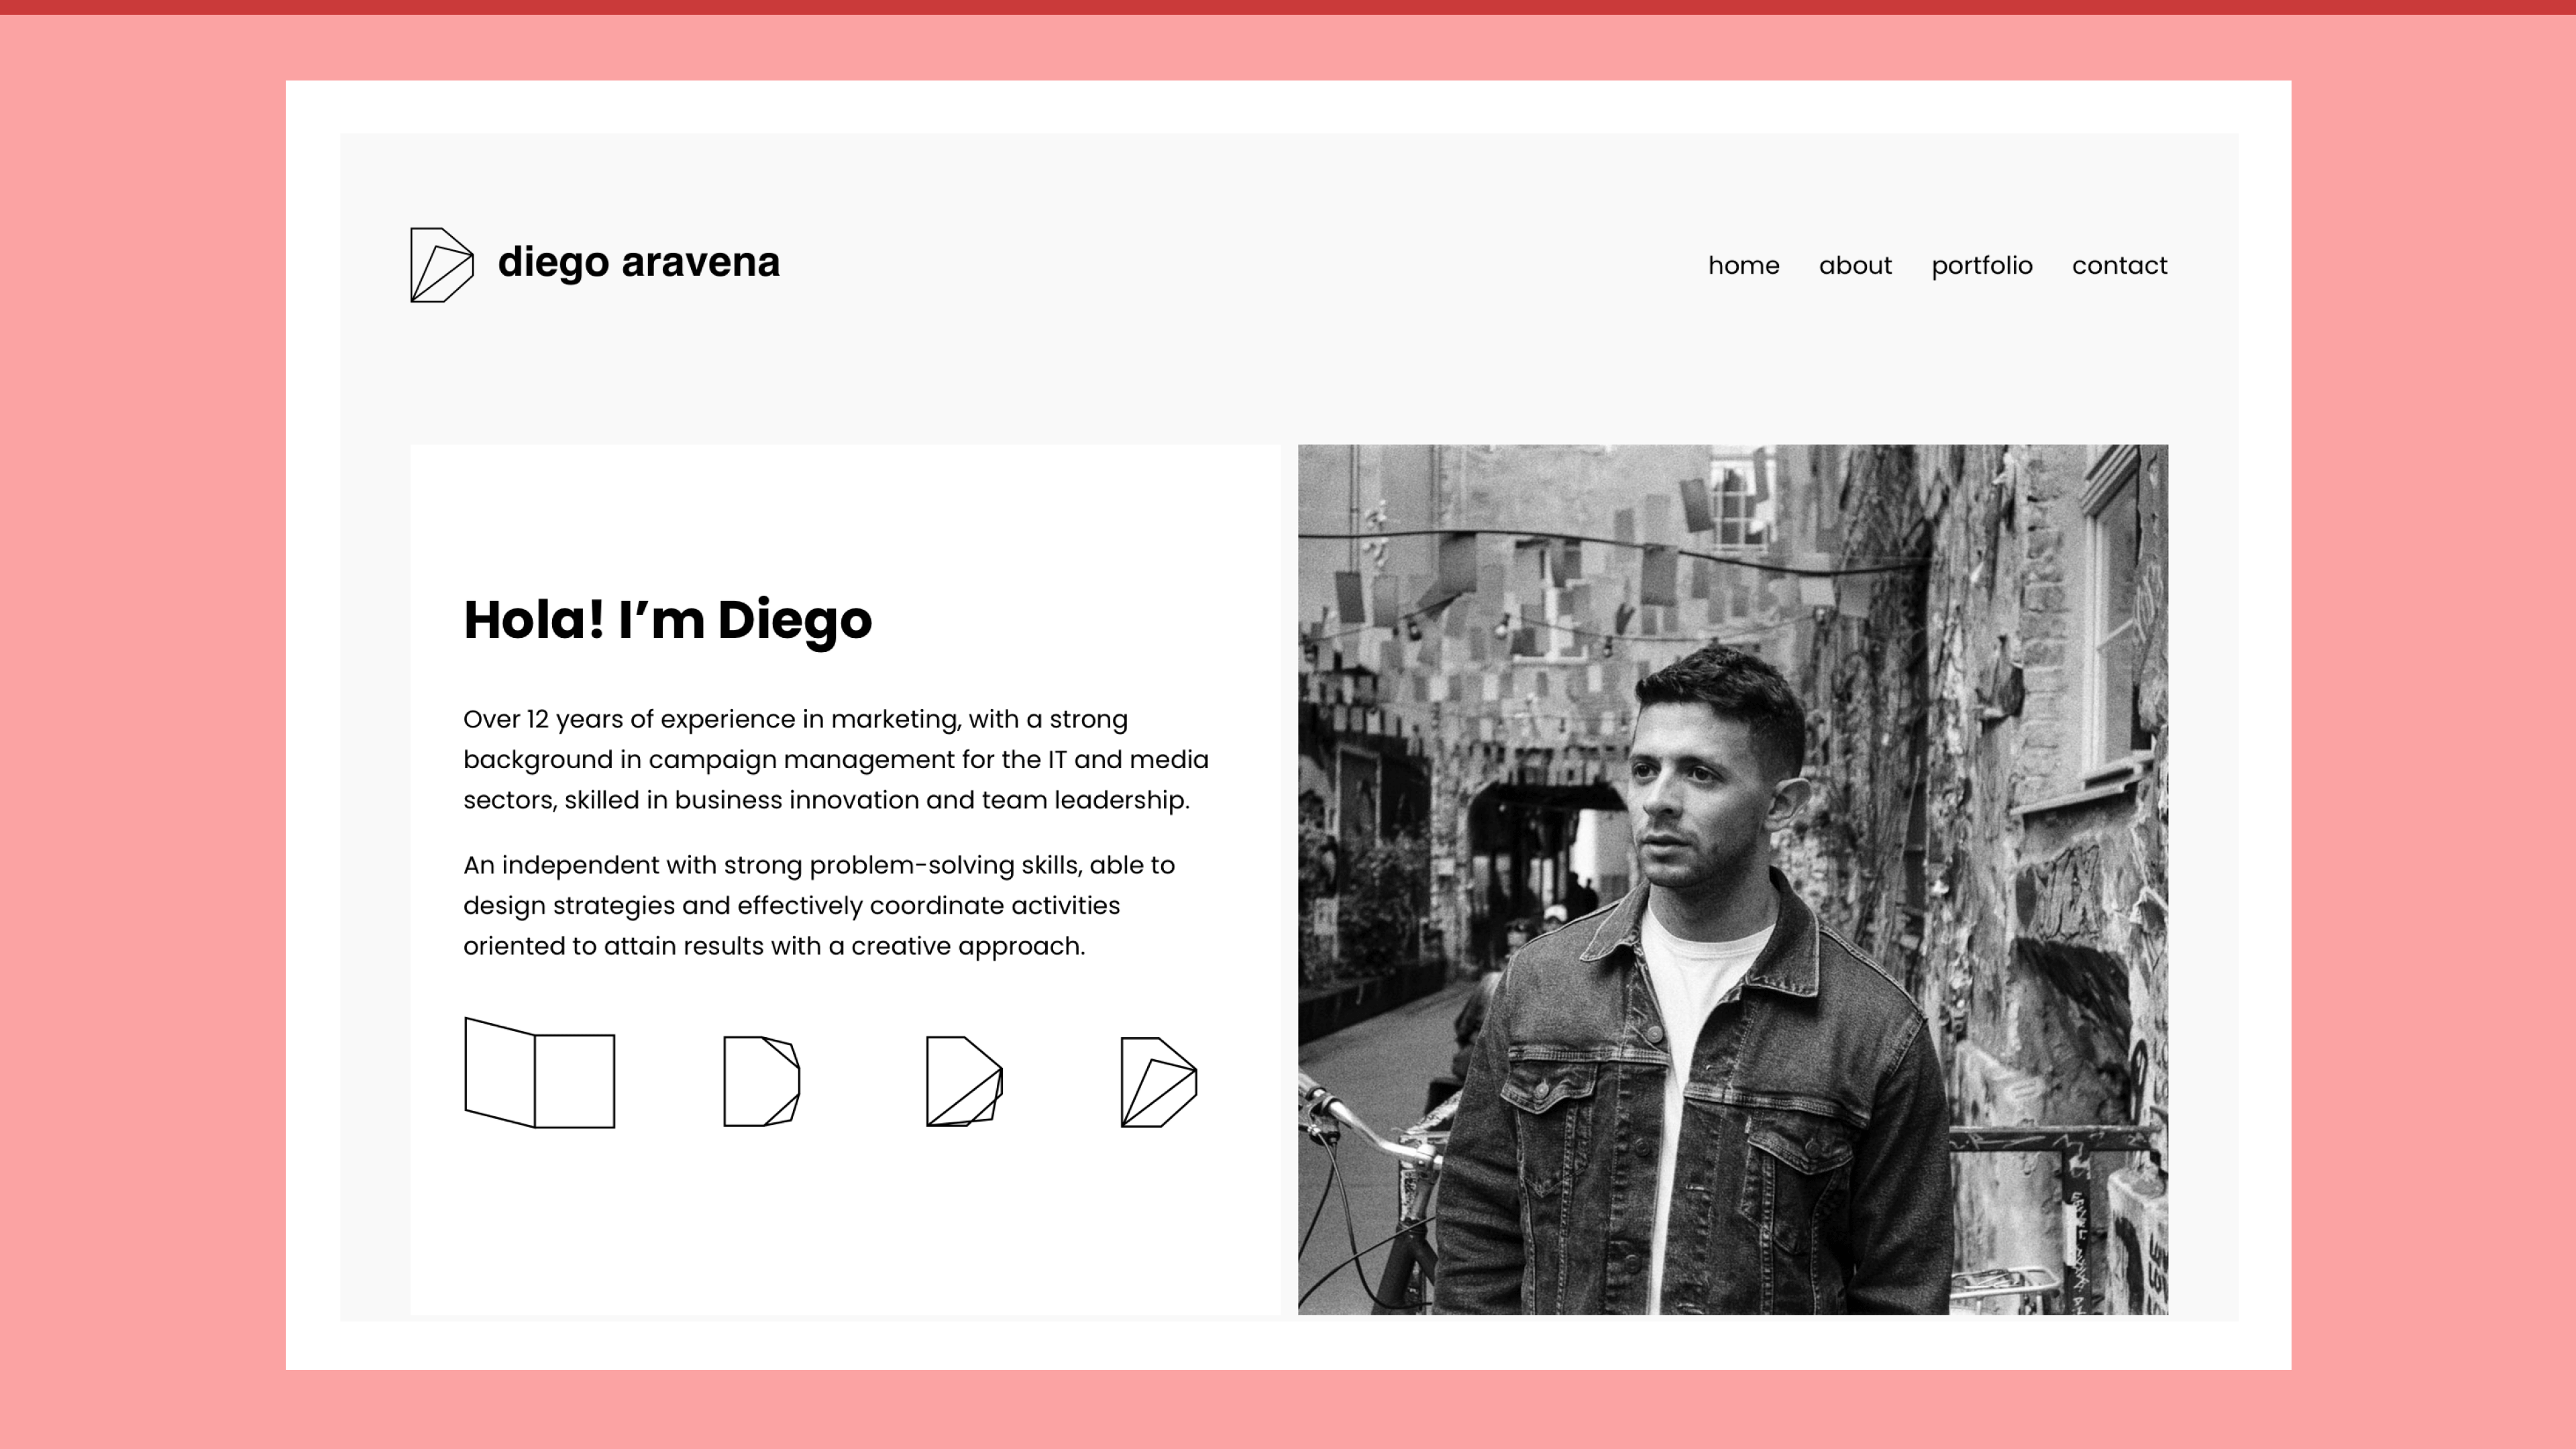Click the unfolded open paper icon
Screen dimensions: 2576x1449
click(539, 1074)
